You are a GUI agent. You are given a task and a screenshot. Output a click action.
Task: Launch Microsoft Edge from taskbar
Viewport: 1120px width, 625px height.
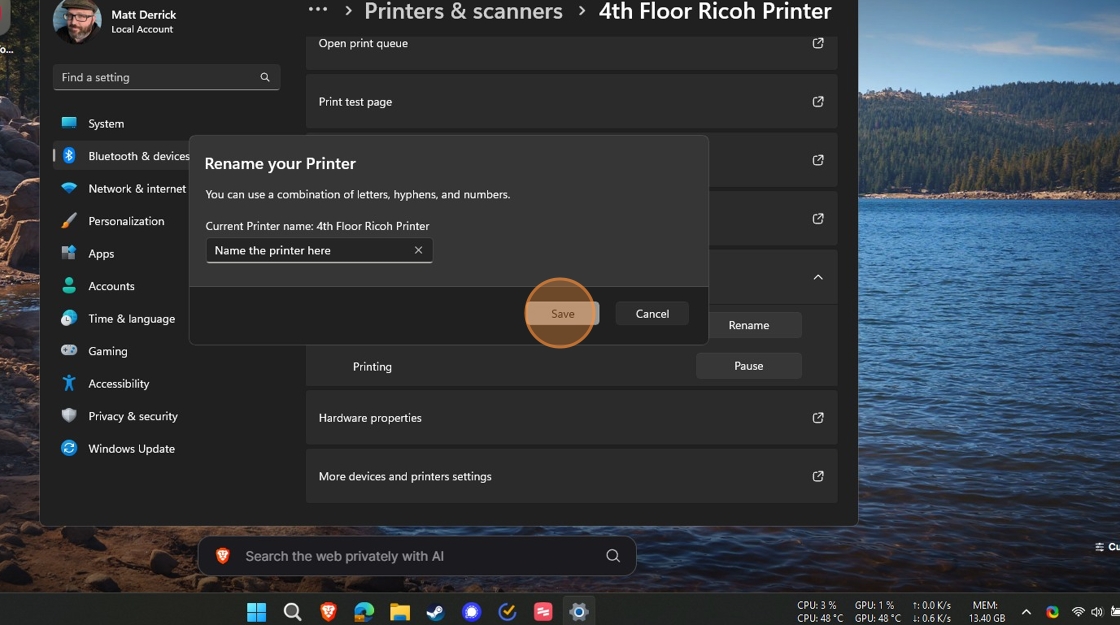click(x=364, y=611)
